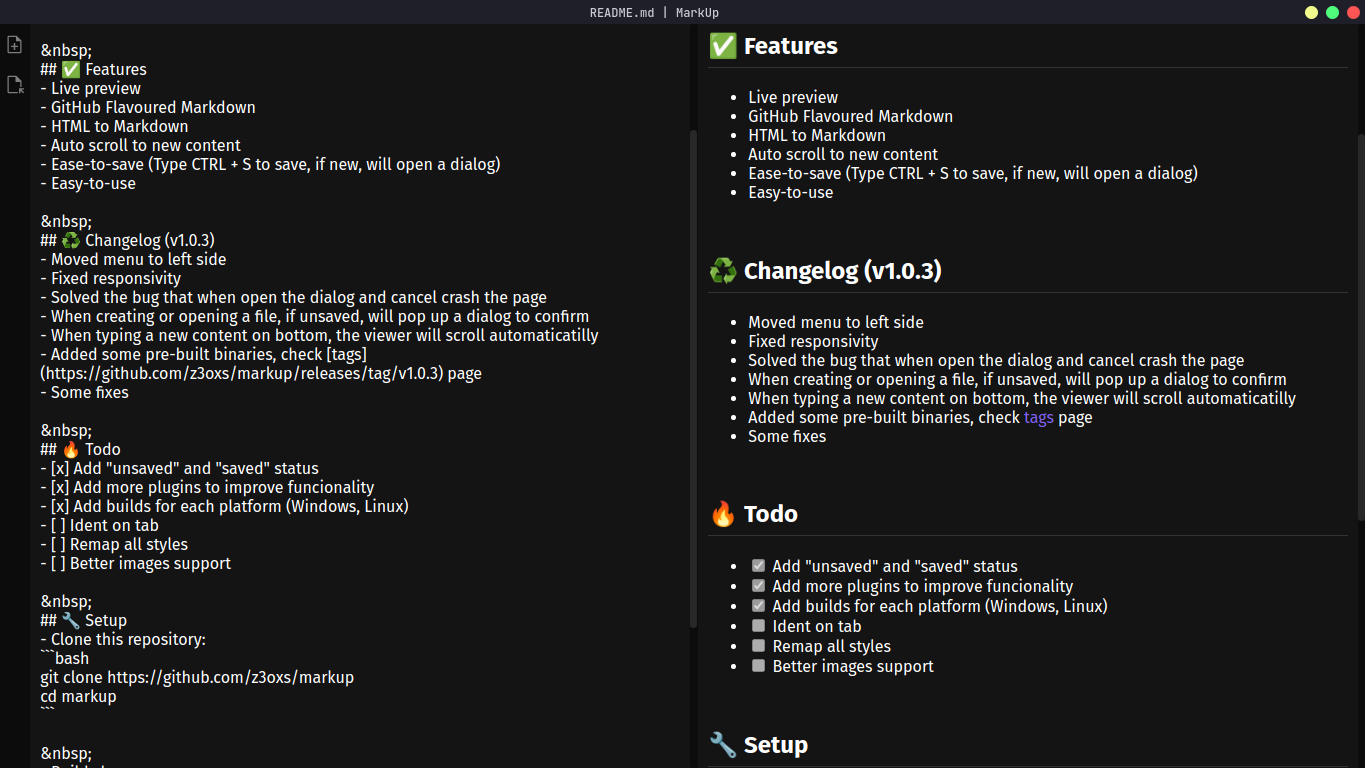Click '- GitHub Flavoured Markdown' line in editor
The image size is (1365, 768).
point(148,107)
